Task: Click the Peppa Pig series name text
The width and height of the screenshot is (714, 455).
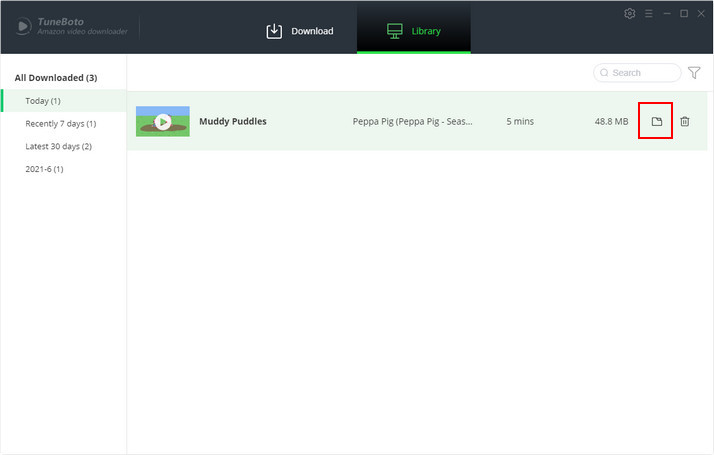Action: click(x=413, y=122)
